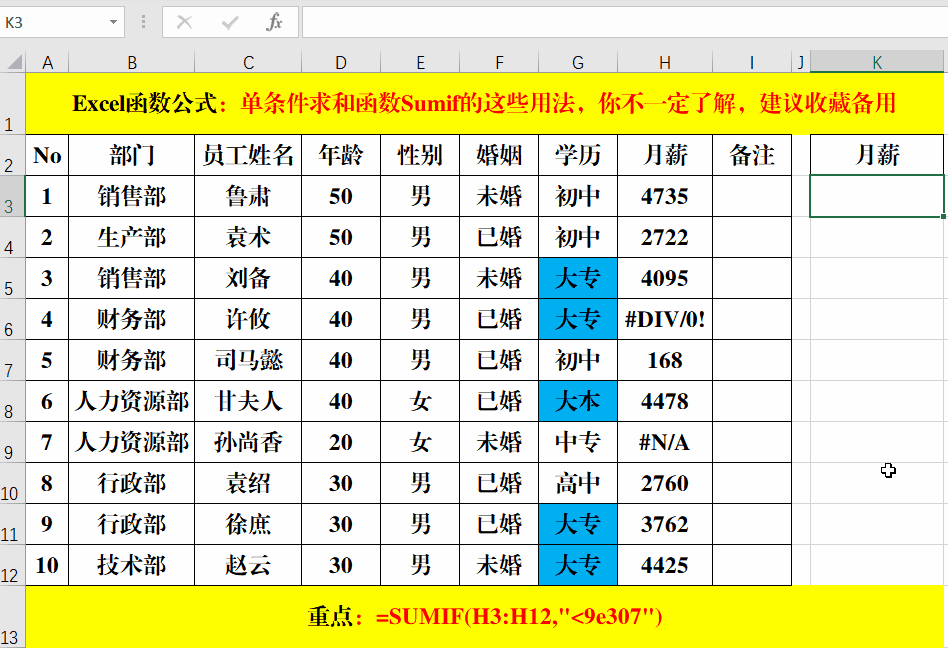Click inside the Name Box showing K3

point(53,22)
